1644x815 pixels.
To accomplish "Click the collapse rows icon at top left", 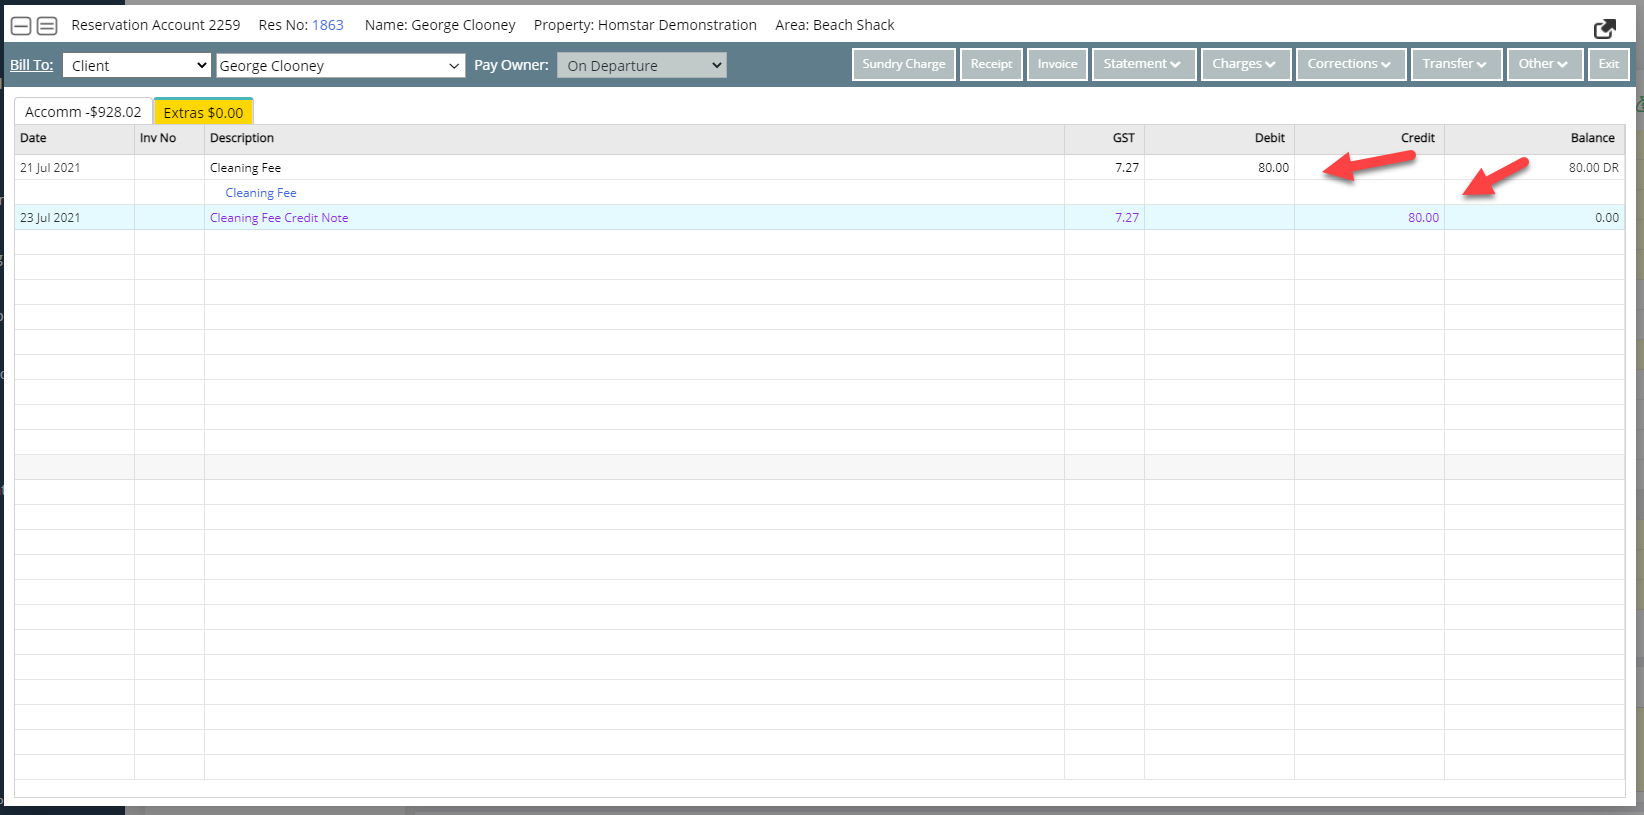I will pyautogui.click(x=21, y=26).
